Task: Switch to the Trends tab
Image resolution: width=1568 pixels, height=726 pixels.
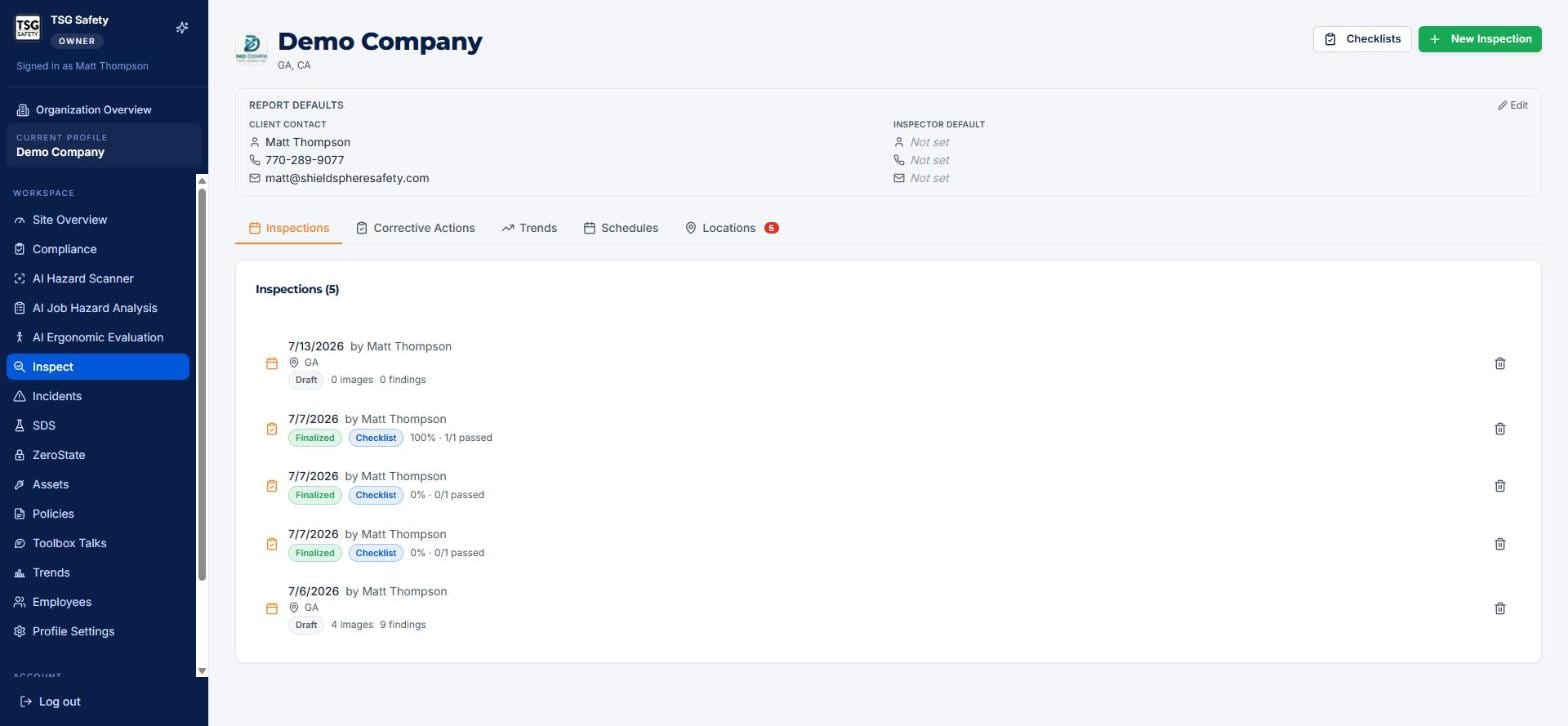Action: tap(529, 228)
